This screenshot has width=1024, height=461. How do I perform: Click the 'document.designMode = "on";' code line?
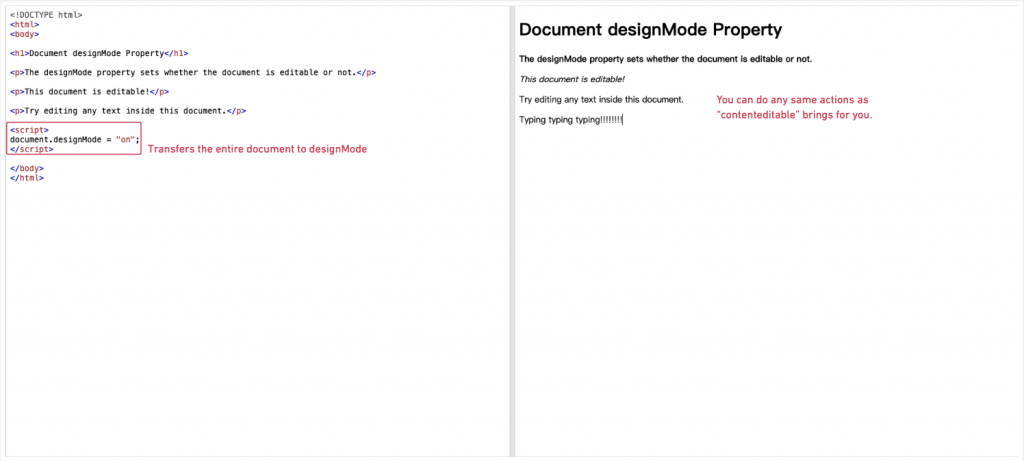tap(75, 139)
